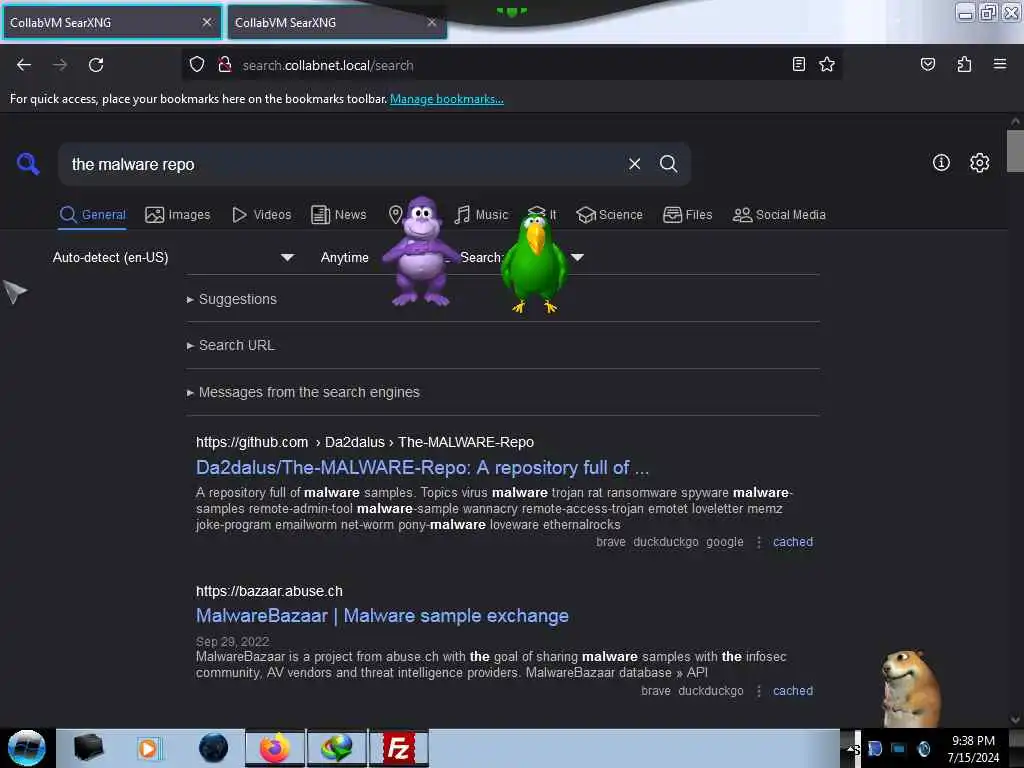The height and width of the screenshot is (768, 1024).
Task: Switch to the first CollabVM SearXNG tab
Action: tap(112, 22)
